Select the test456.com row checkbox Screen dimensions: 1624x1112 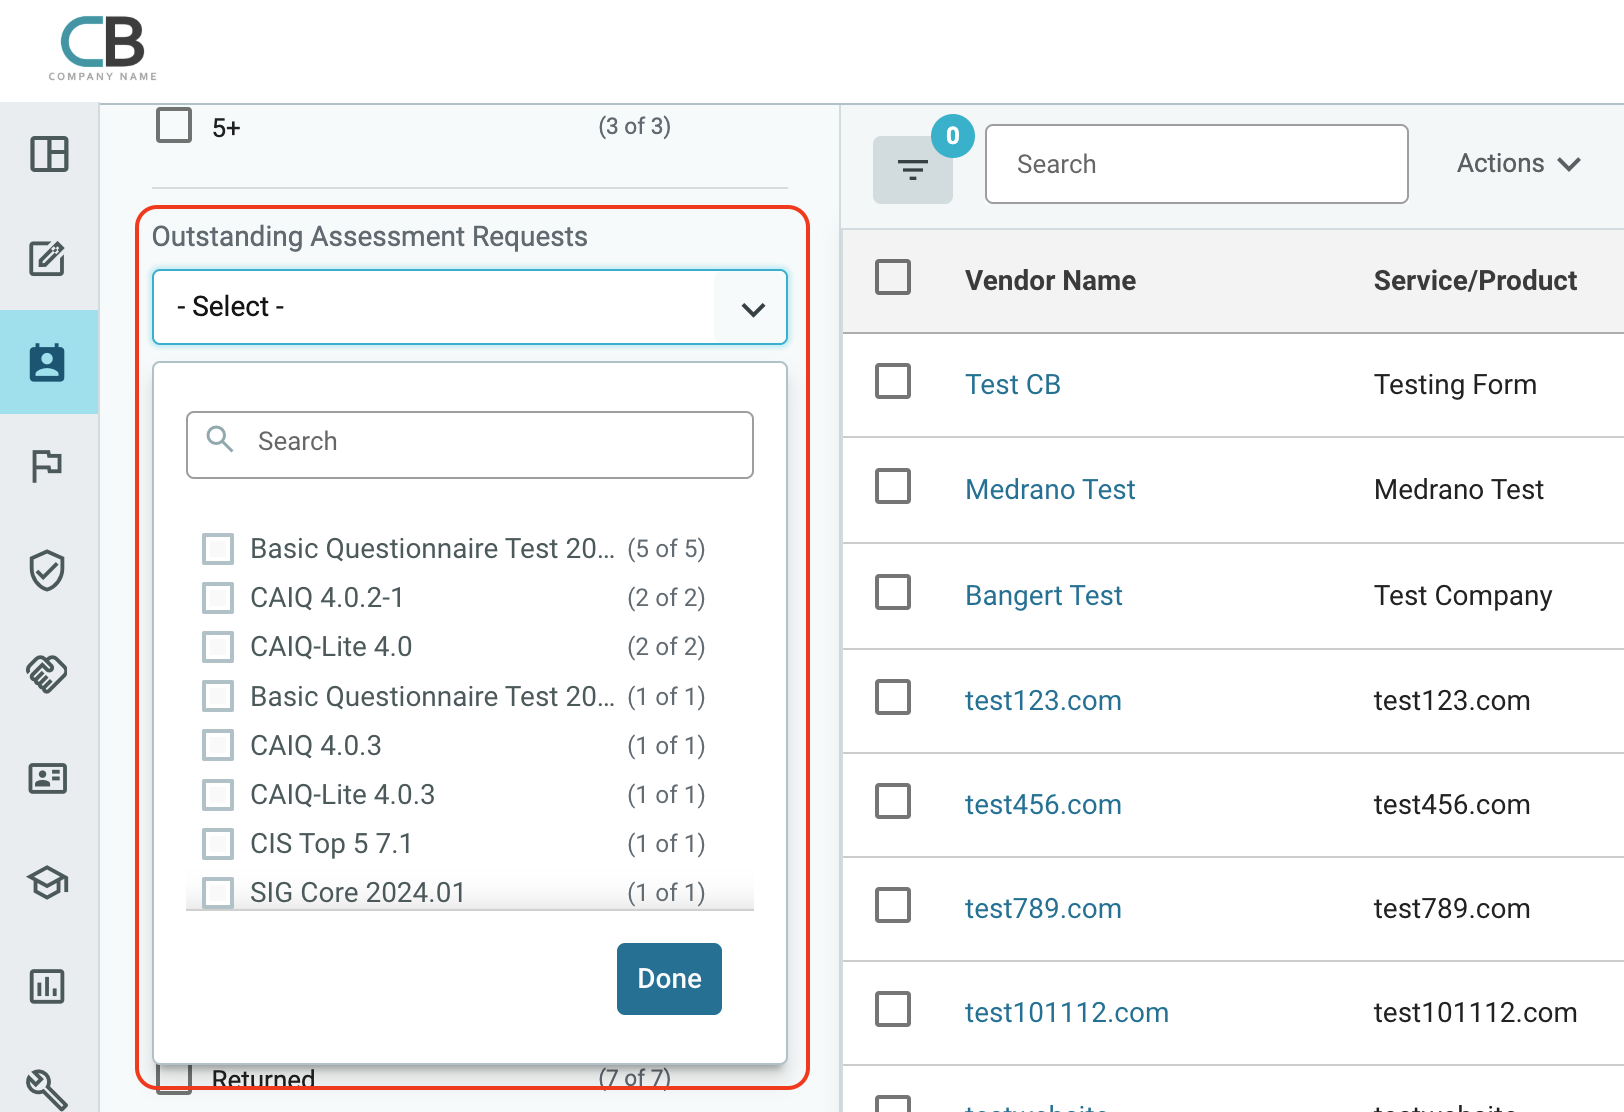point(893,801)
